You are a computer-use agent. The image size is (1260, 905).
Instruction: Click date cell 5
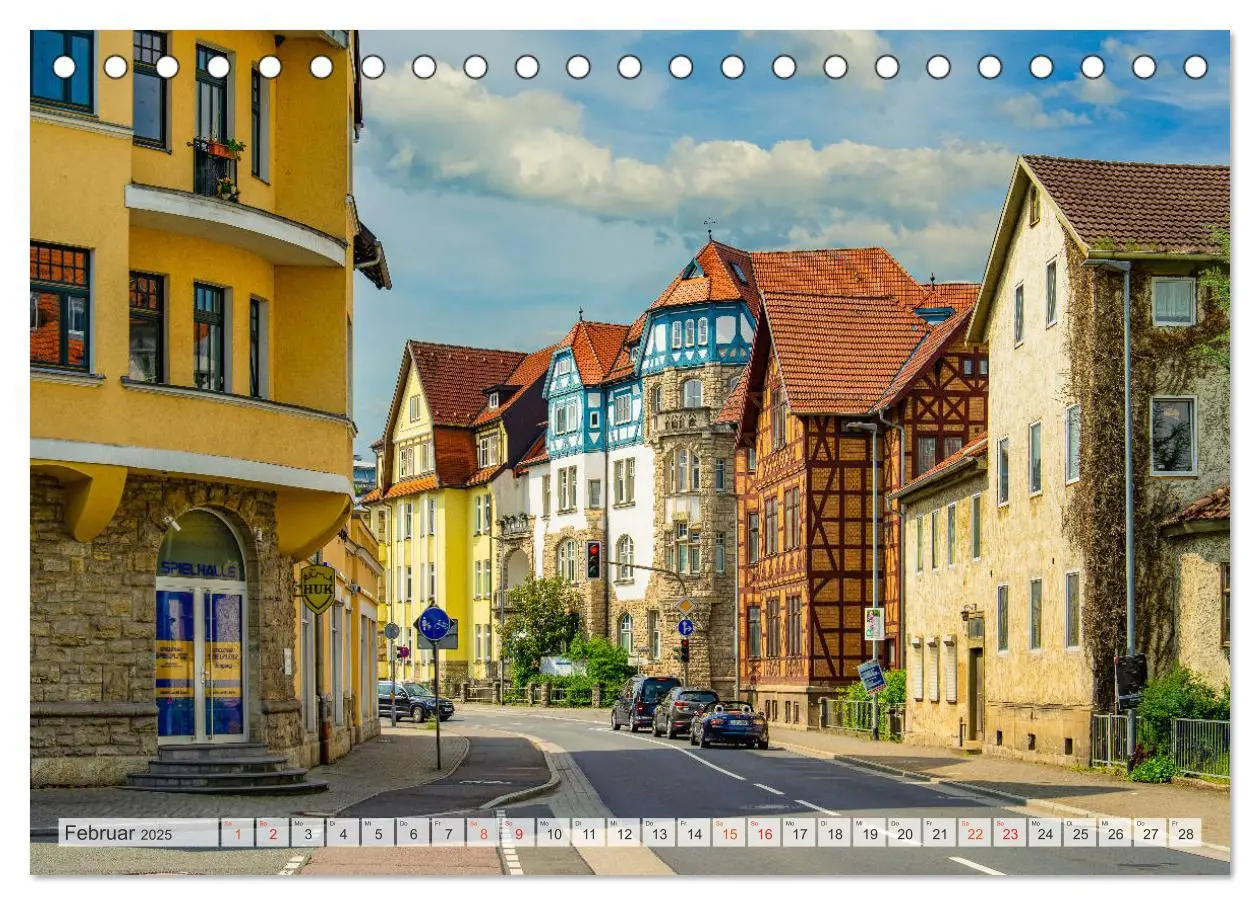(x=377, y=832)
